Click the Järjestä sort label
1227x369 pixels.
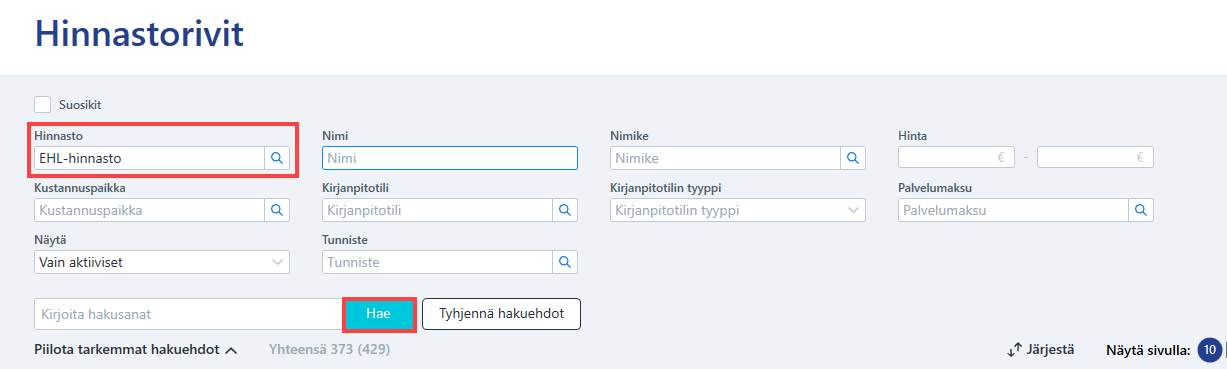pos(1050,350)
